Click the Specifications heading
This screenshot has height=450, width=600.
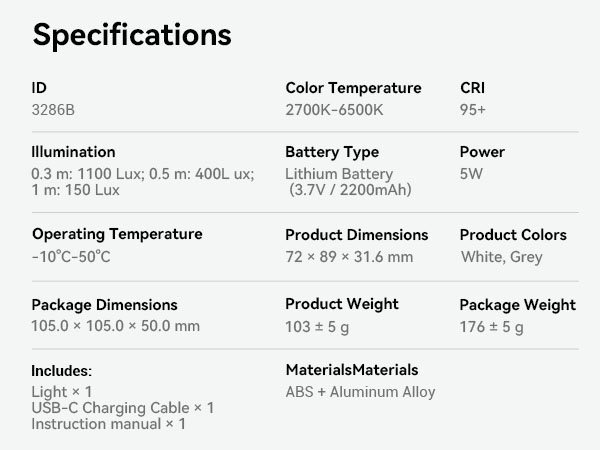[x=132, y=35]
